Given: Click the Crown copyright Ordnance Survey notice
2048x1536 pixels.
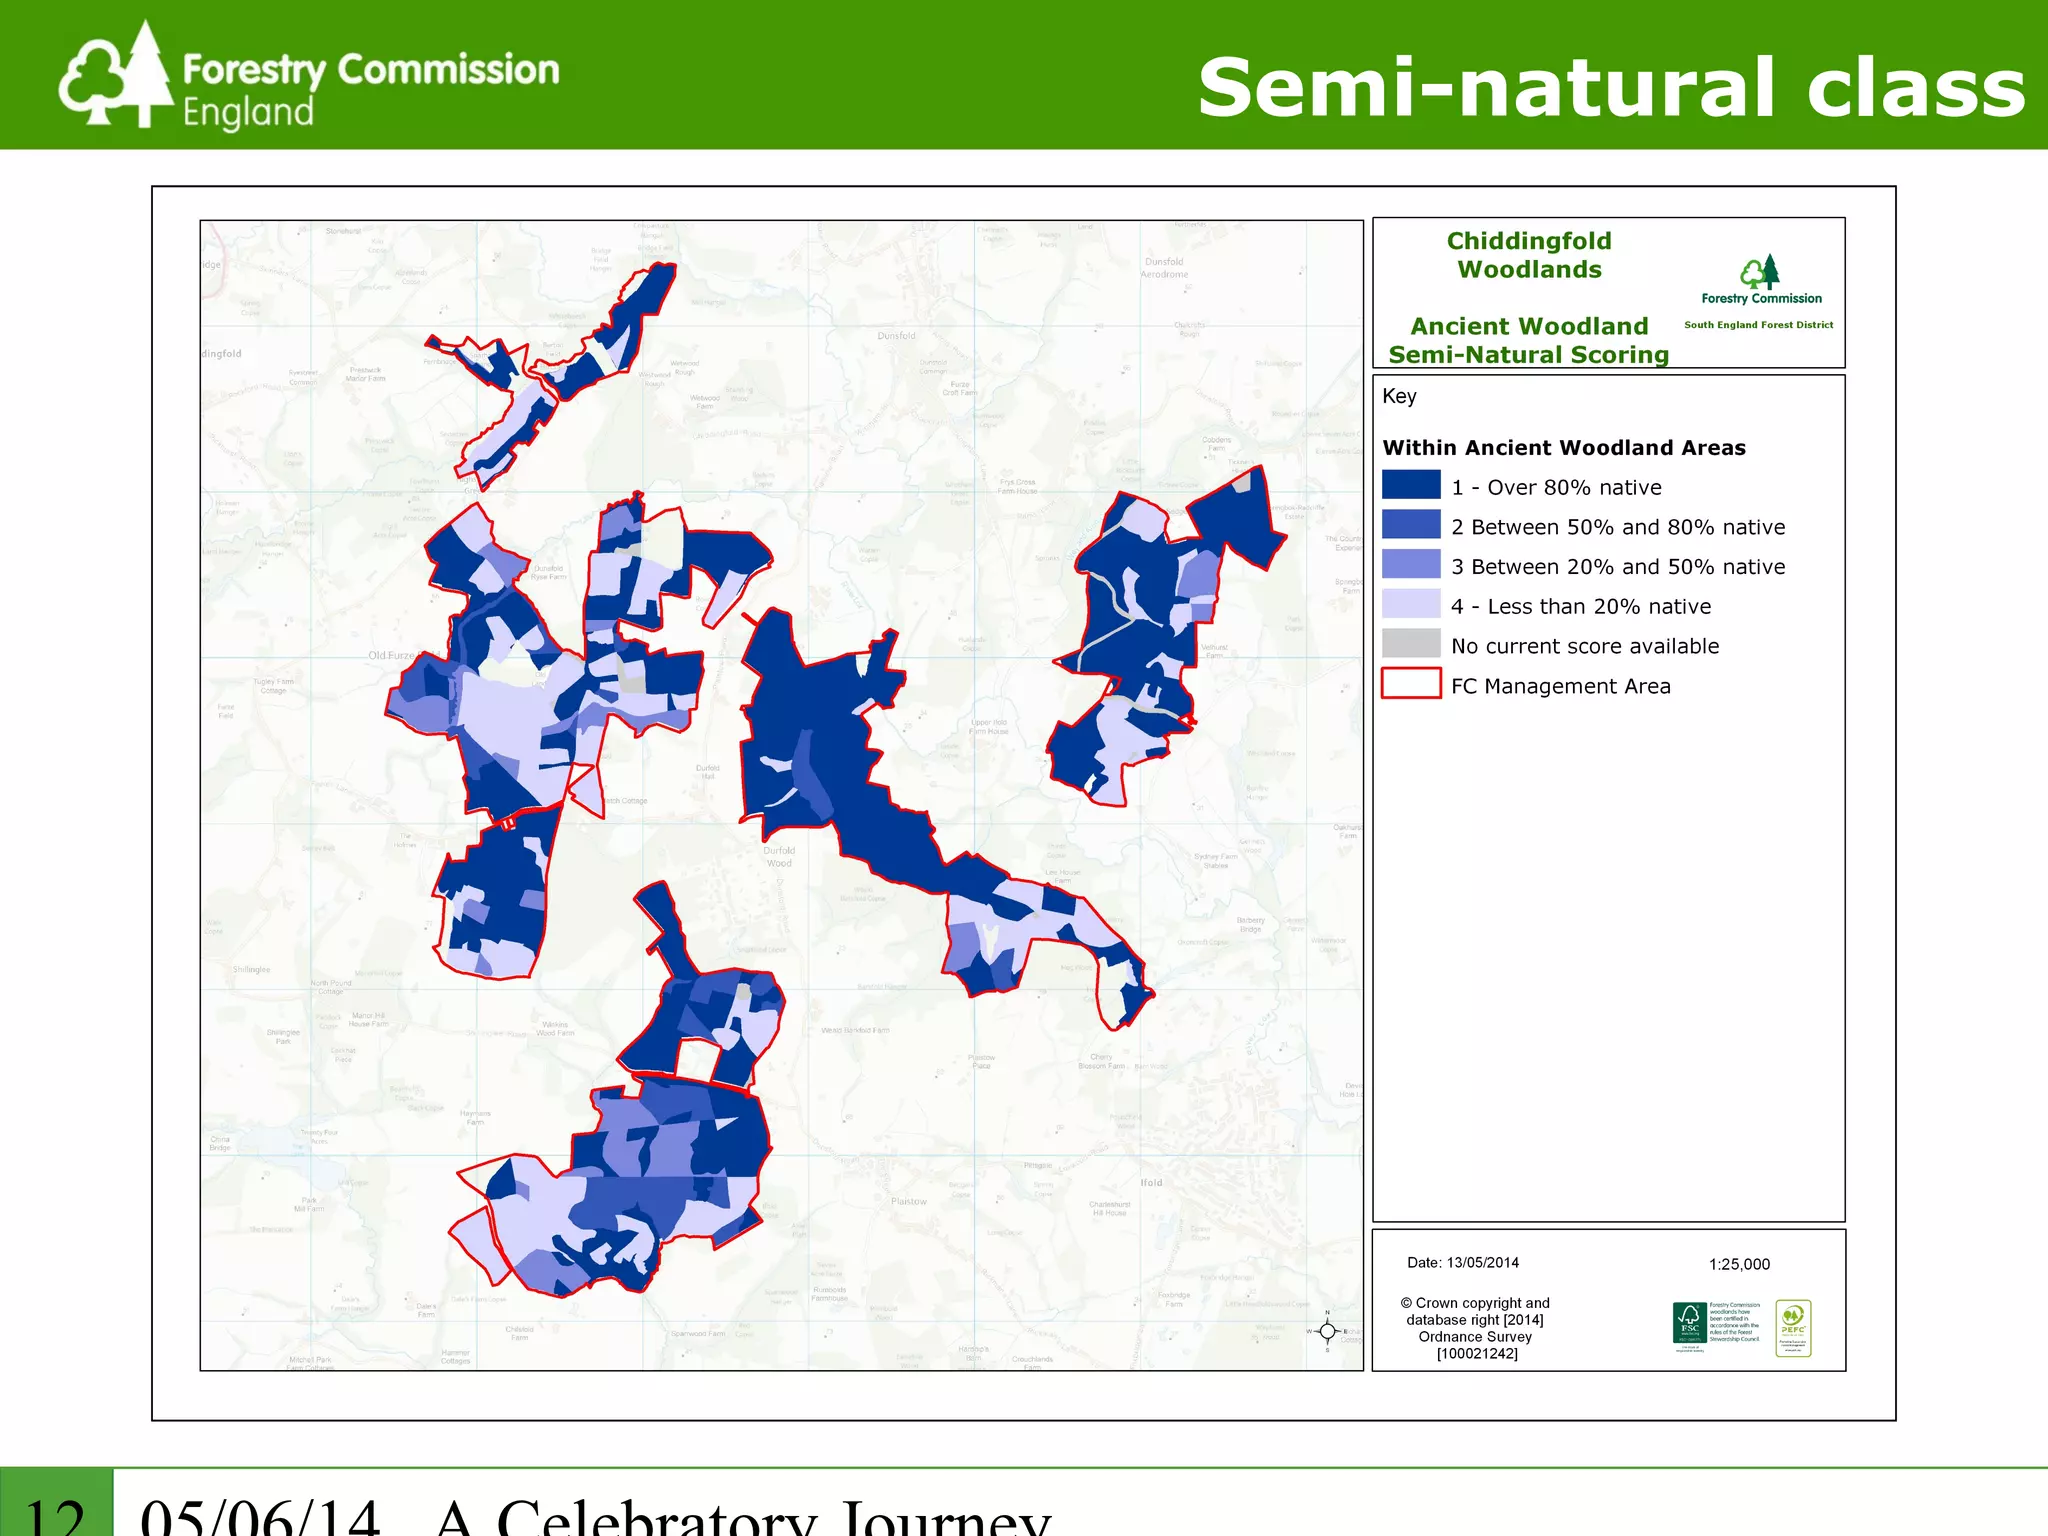Looking at the screenshot, I should (1475, 1328).
